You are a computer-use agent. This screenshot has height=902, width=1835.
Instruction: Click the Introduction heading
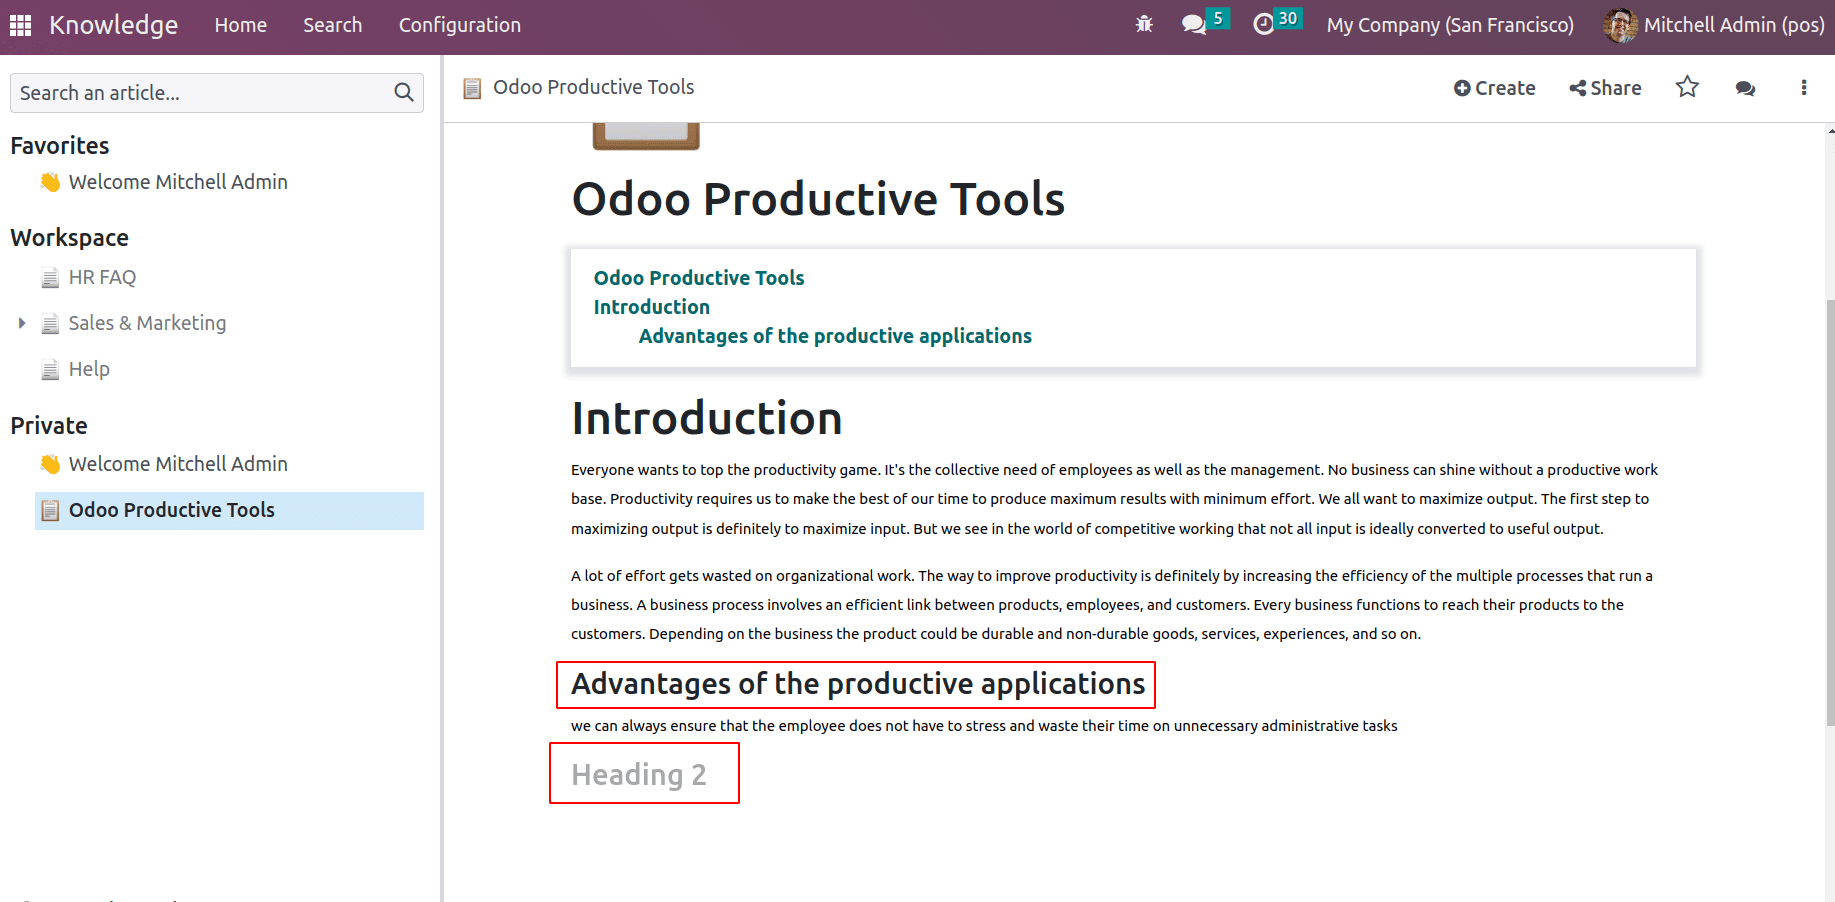[x=706, y=418]
